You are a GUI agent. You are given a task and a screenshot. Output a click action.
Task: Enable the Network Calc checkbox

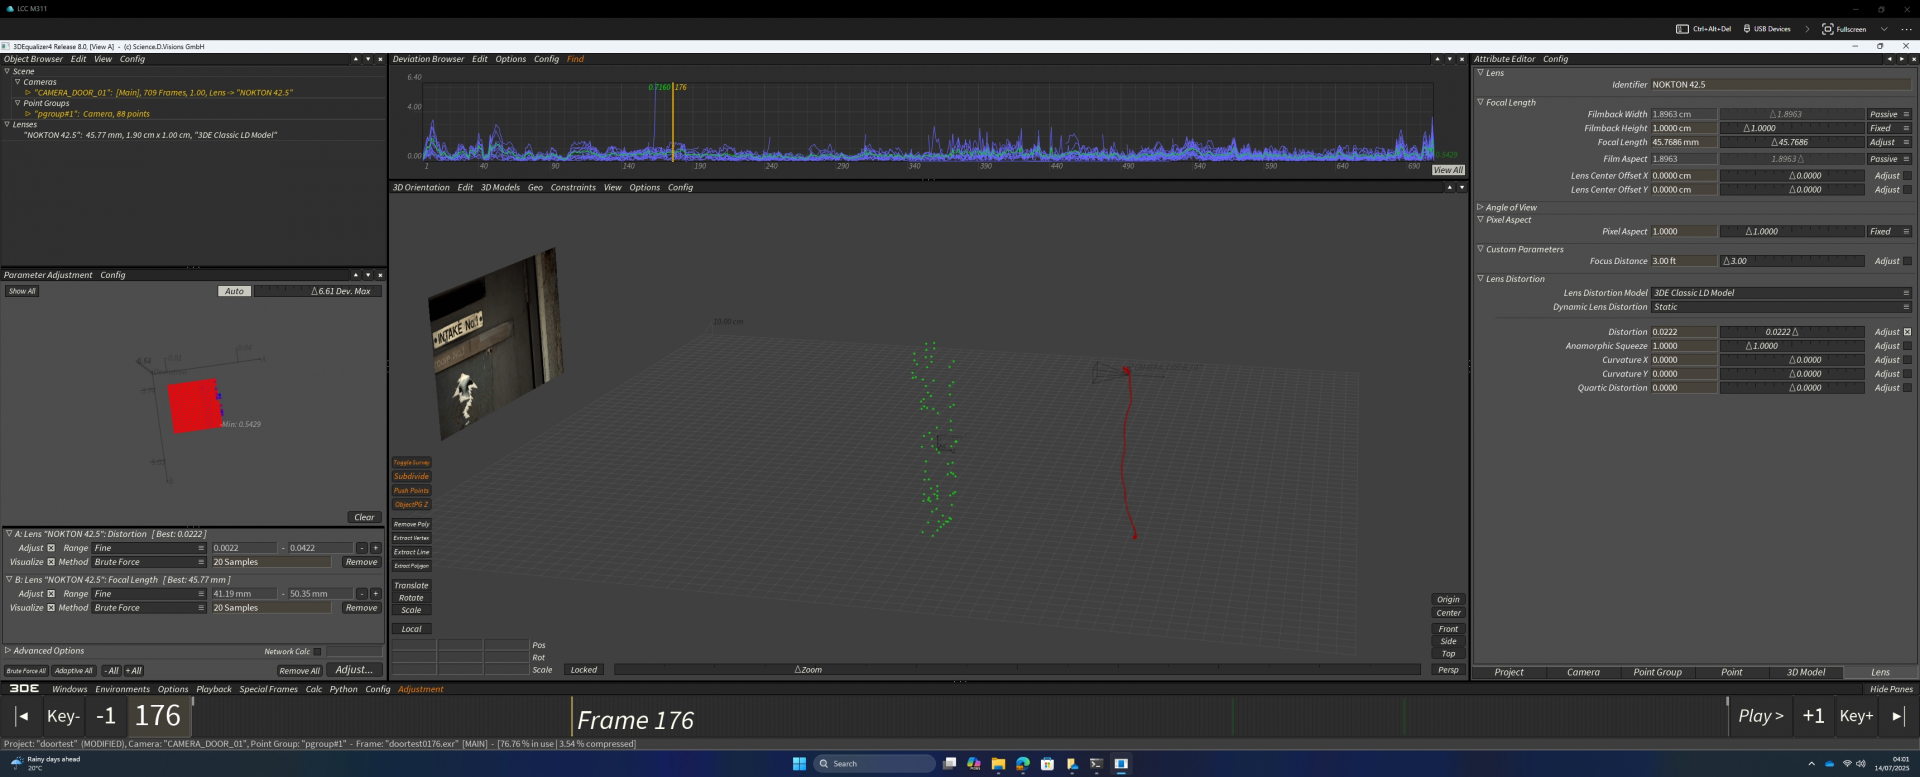click(x=317, y=652)
